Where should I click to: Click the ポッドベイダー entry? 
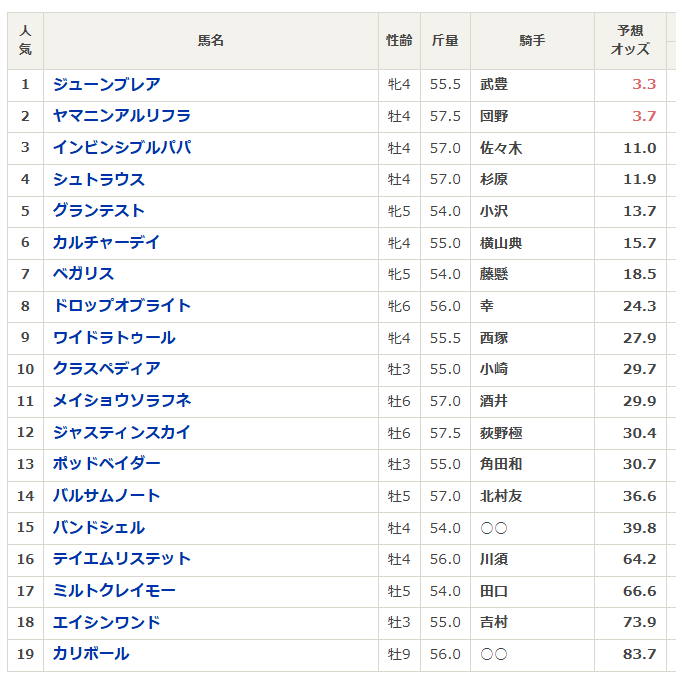pyautogui.click(x=106, y=464)
